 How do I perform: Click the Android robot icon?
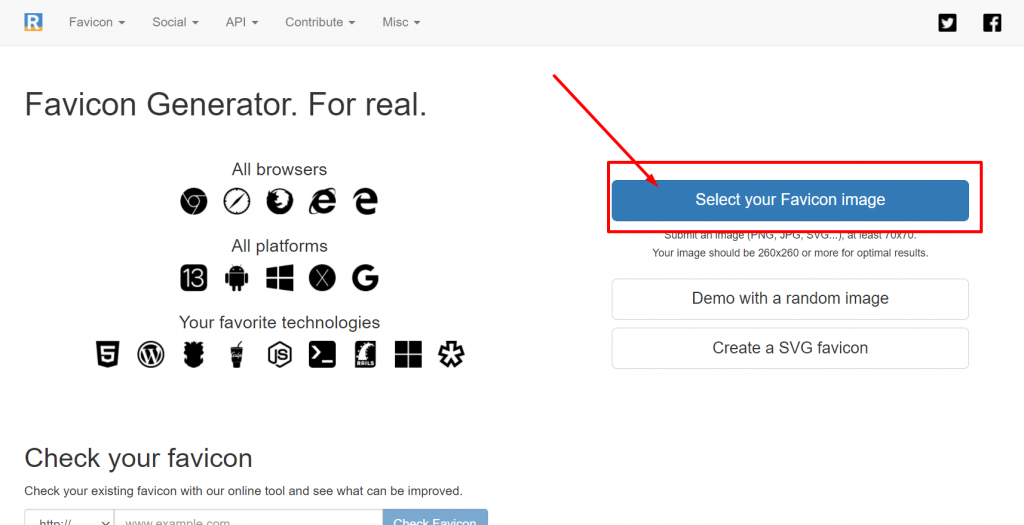click(x=237, y=277)
